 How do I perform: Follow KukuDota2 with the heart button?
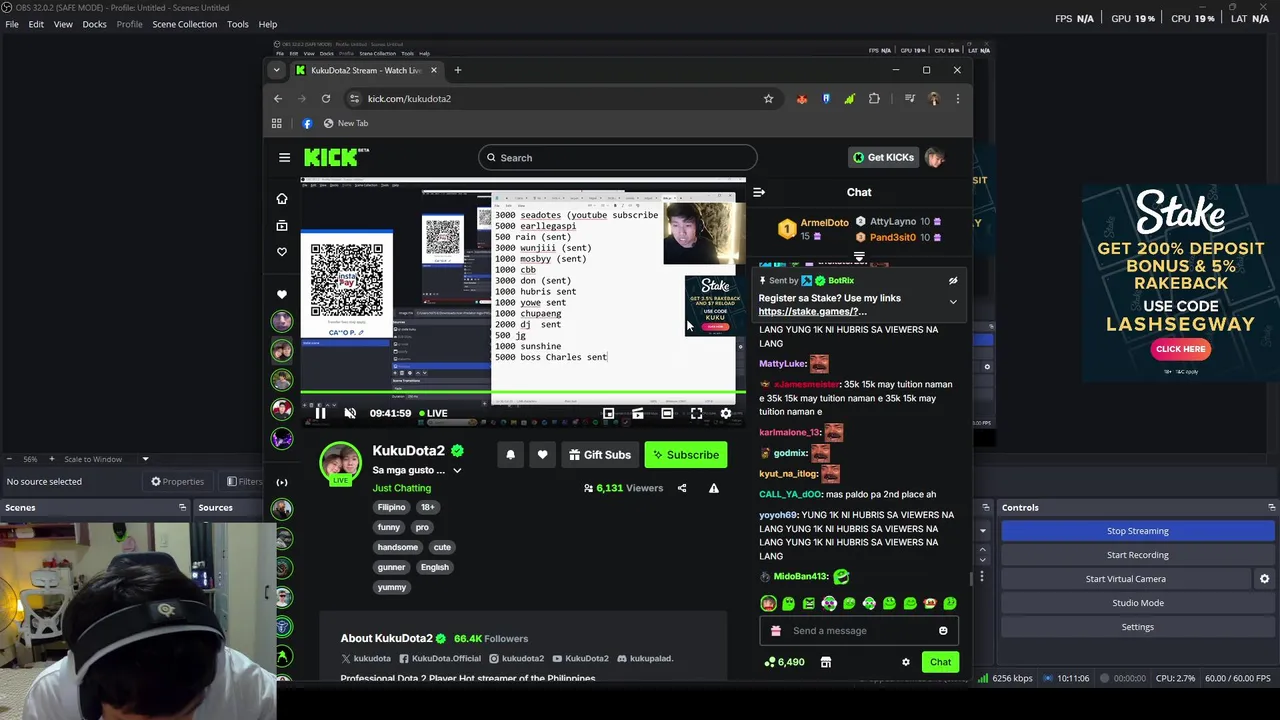click(542, 455)
